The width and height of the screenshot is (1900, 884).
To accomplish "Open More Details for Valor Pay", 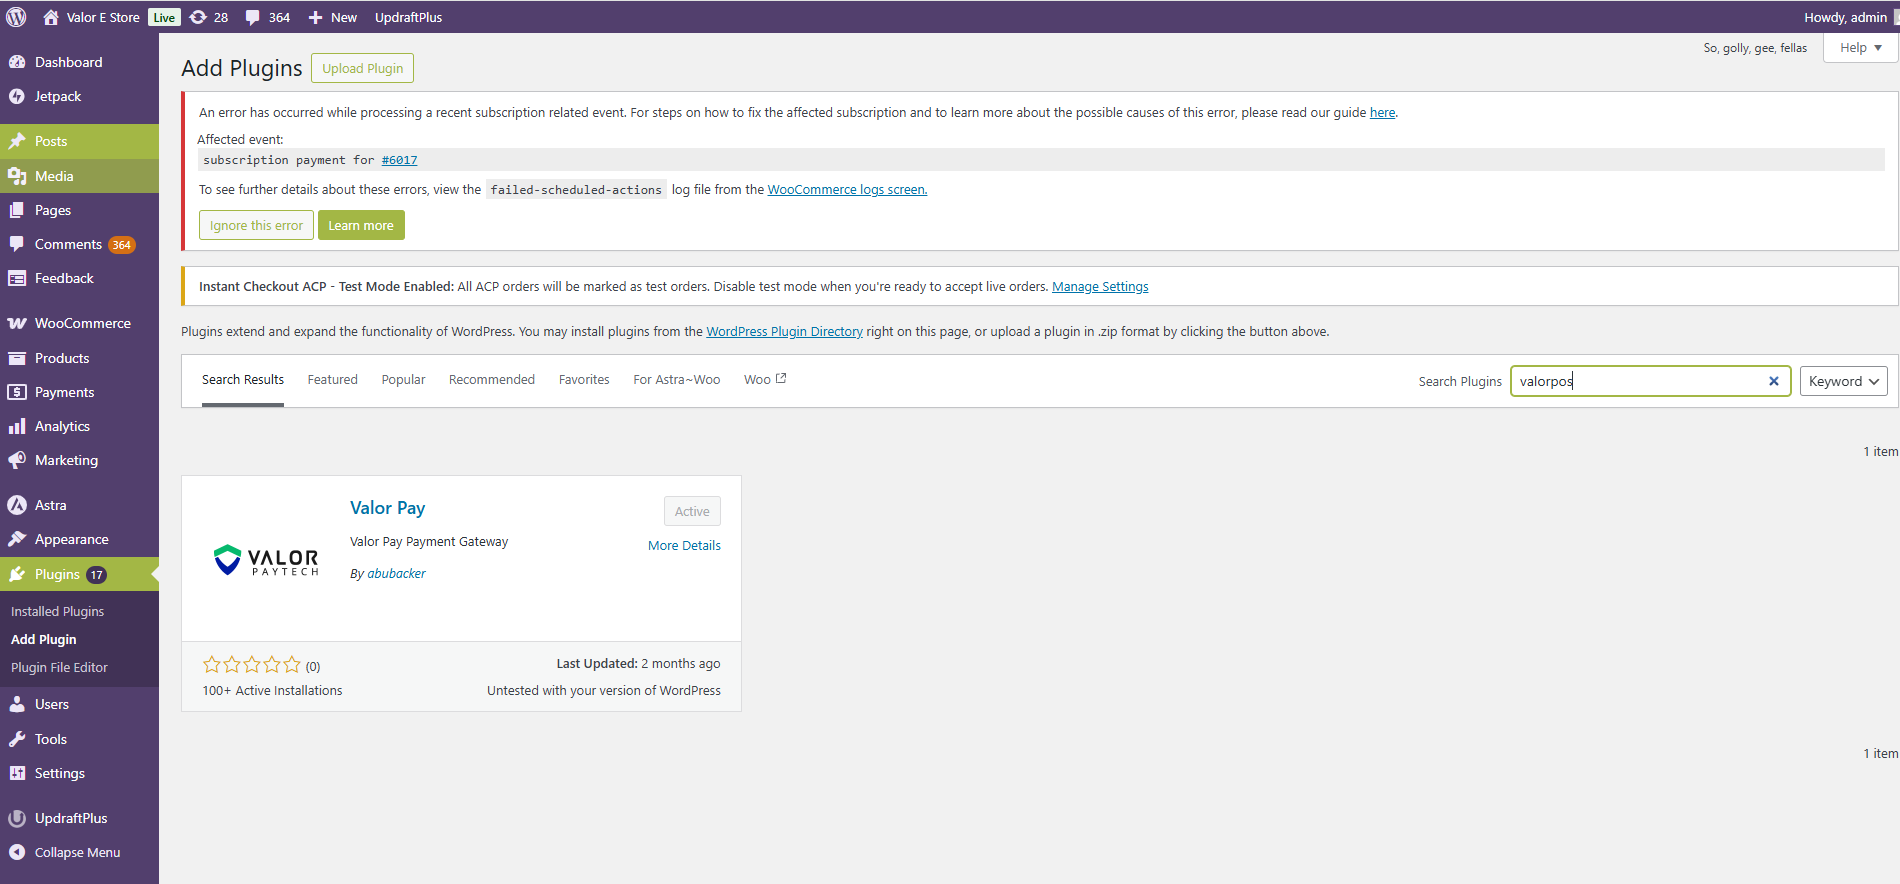I will [684, 546].
